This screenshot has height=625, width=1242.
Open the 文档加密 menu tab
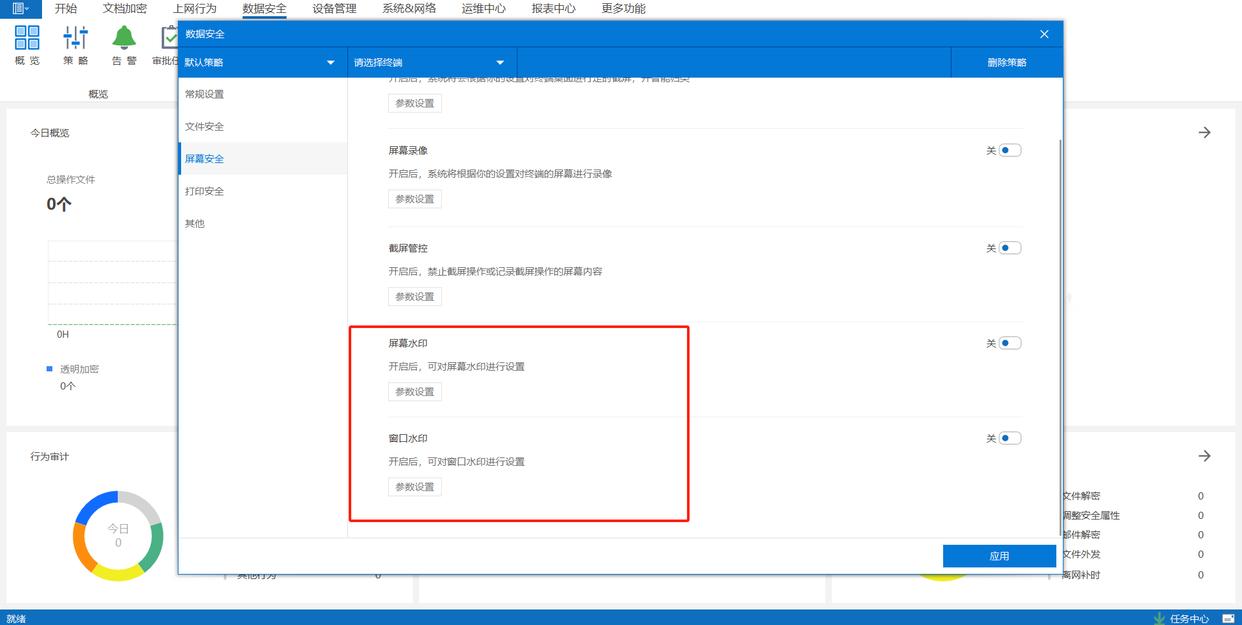click(x=125, y=8)
